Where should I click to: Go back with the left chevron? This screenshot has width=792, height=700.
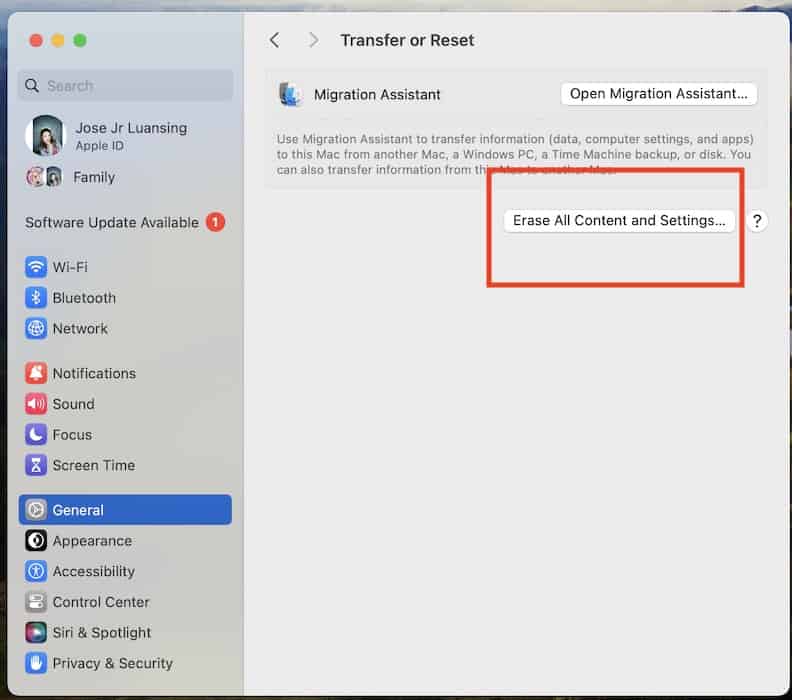pos(275,40)
